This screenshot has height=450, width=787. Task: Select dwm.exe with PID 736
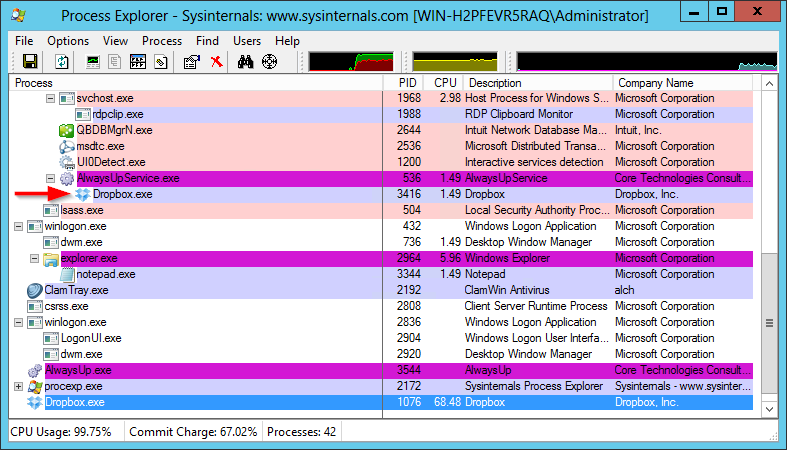point(381,242)
